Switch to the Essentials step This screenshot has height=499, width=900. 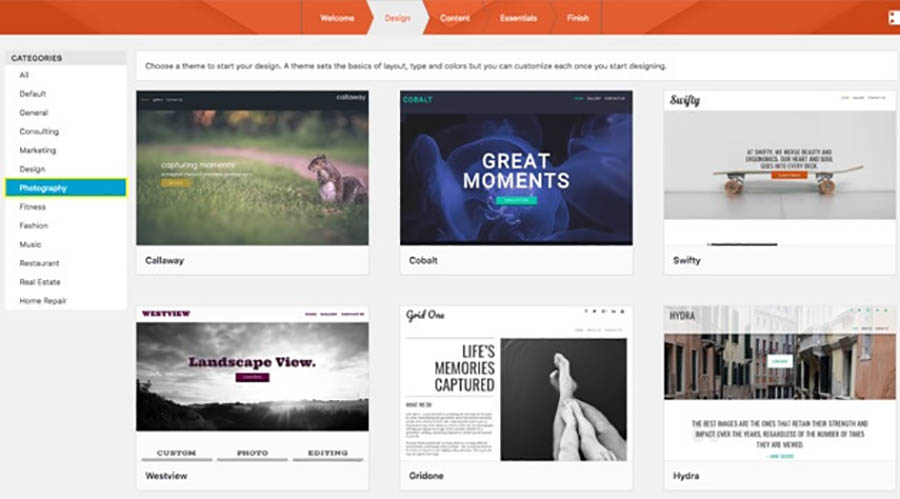[x=518, y=18]
